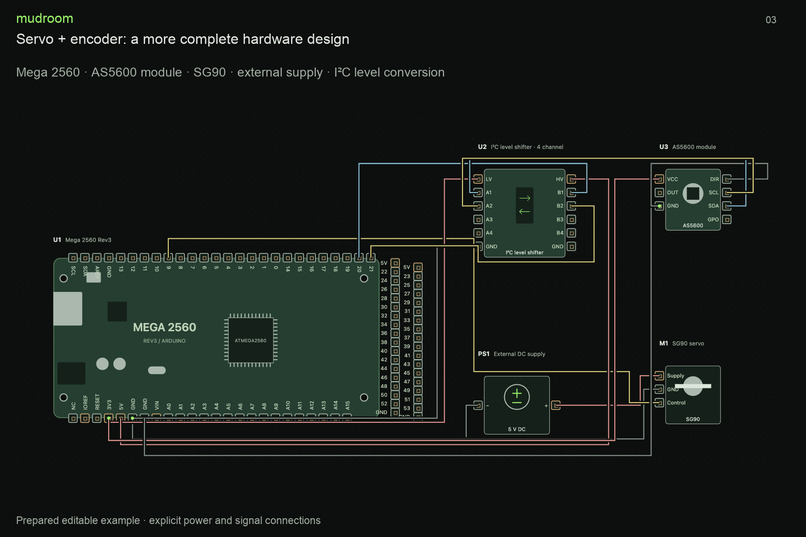Screen dimensions: 806x537
Task: Click the green direction arrows on level shifter
Action: click(x=524, y=205)
